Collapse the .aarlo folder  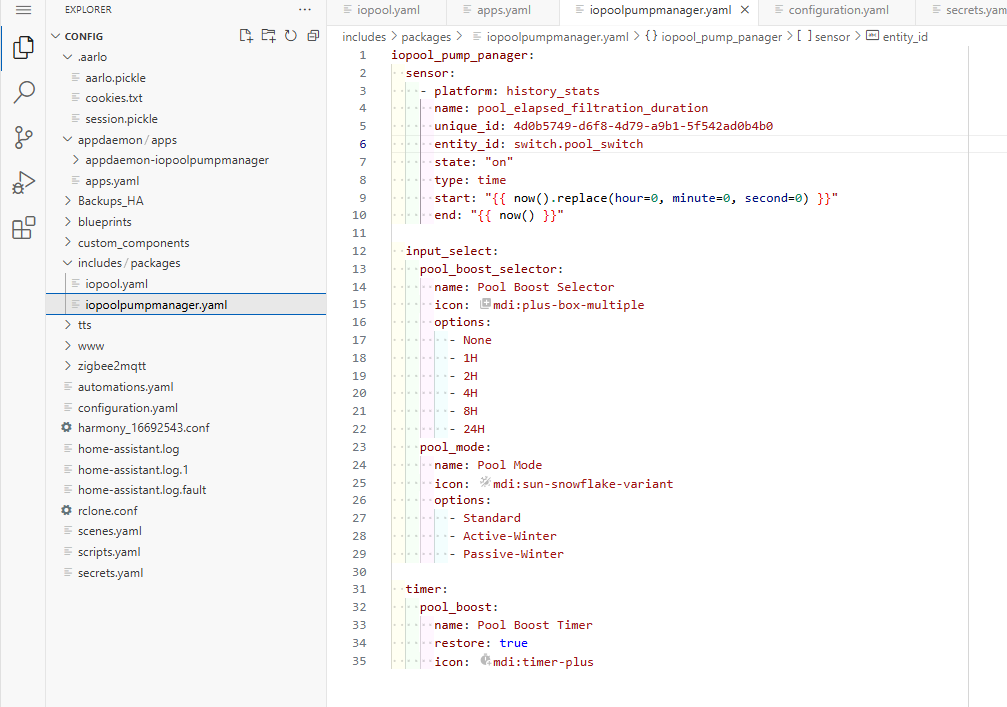tap(67, 57)
